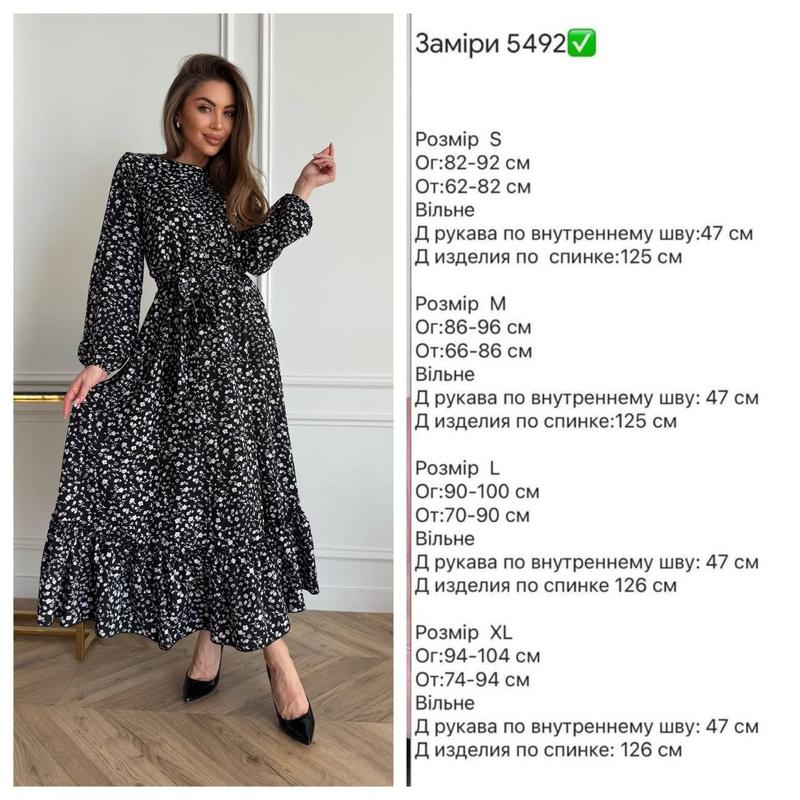The image size is (800, 800).
Task: Select the 'Розмір S' label
Action: tap(458, 139)
